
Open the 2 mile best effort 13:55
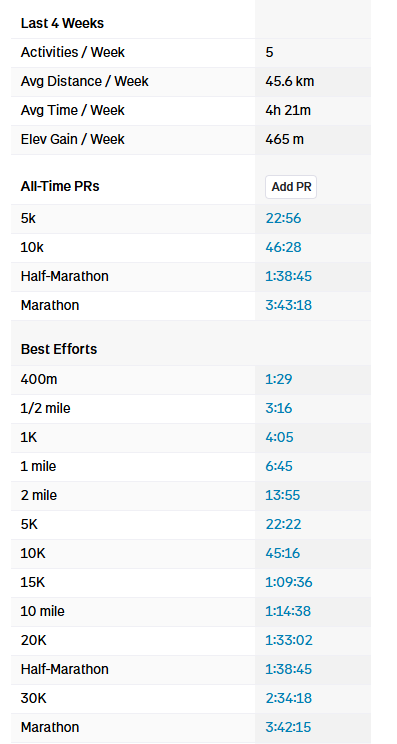(283, 496)
